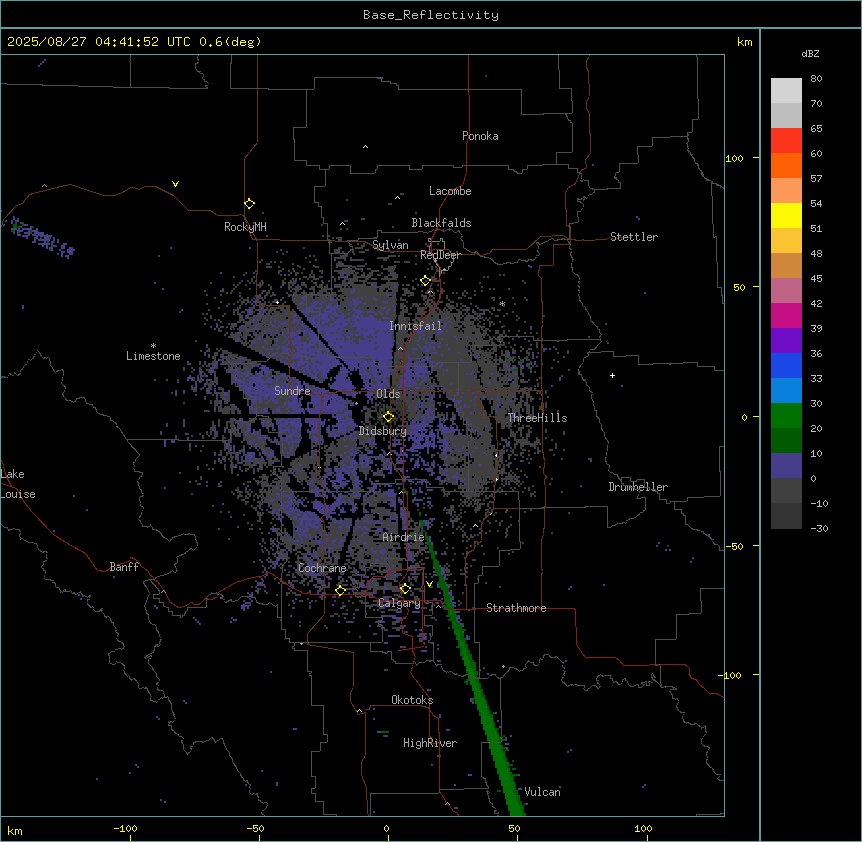Click the Didsbury label

click(x=383, y=431)
